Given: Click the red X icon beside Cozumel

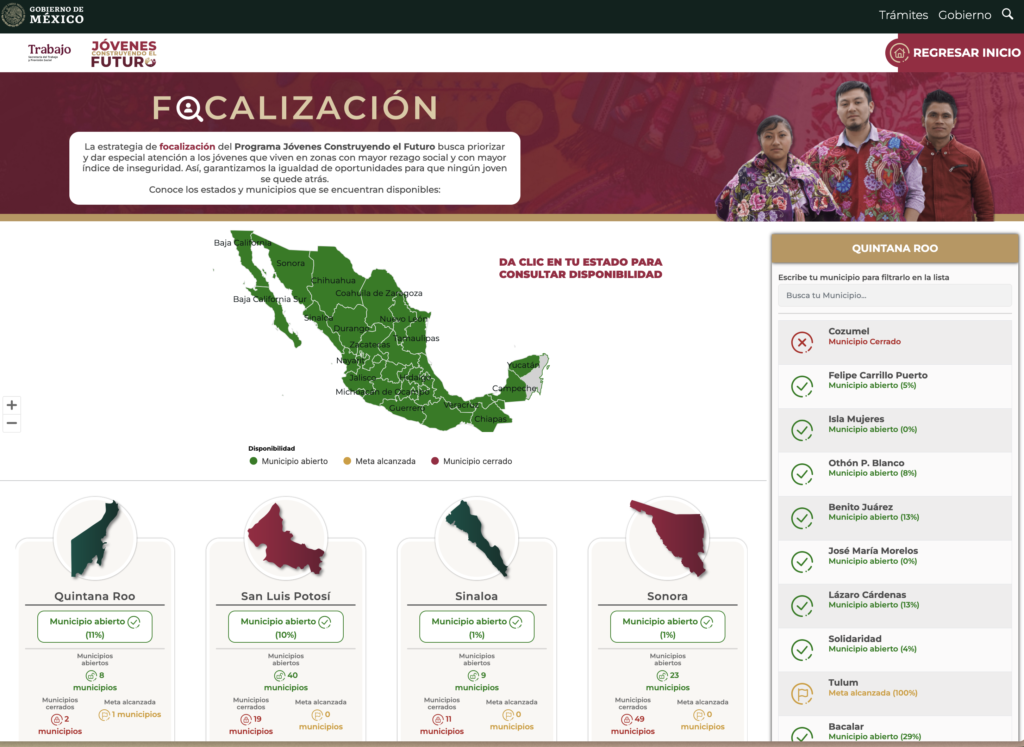Looking at the screenshot, I should (802, 343).
